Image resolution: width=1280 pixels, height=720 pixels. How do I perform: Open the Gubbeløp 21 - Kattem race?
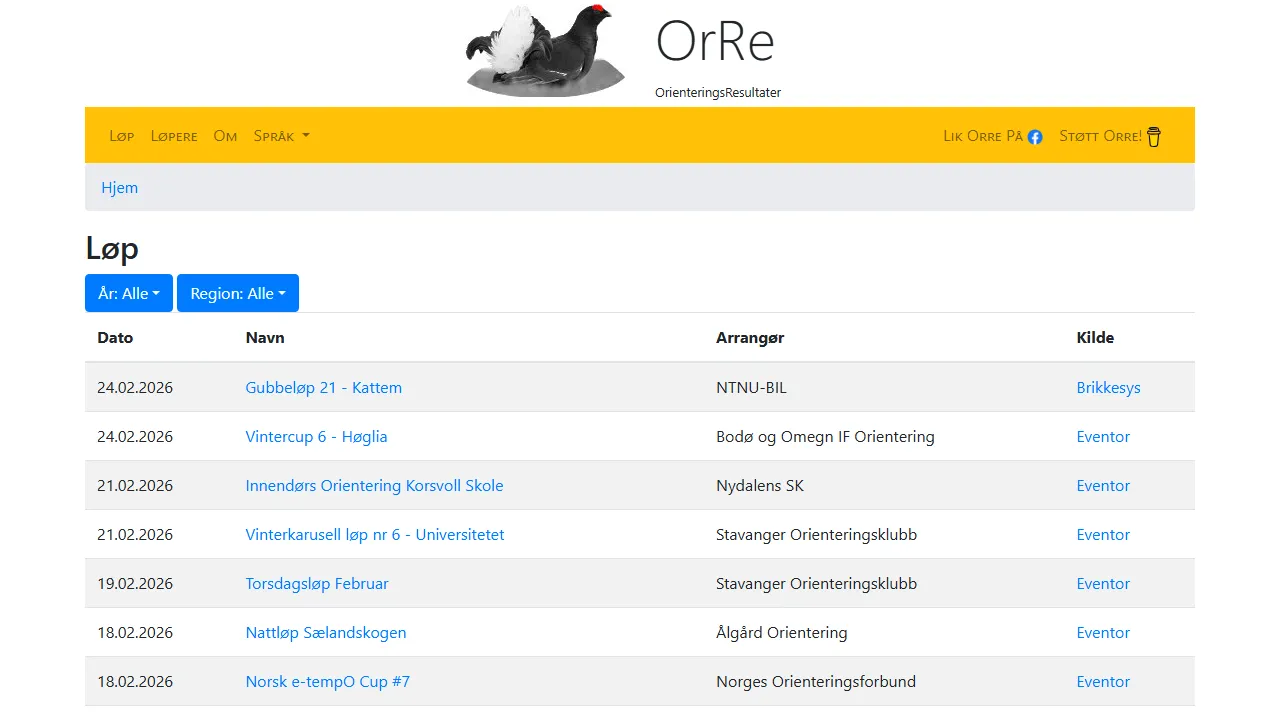pos(323,387)
